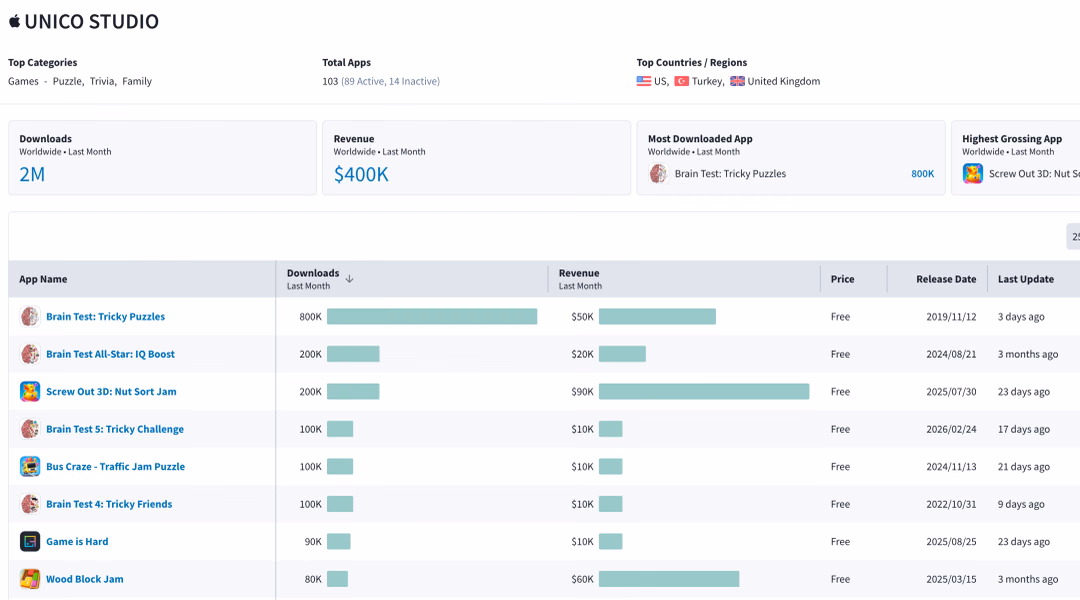Viewport: 1080px width, 600px height.
Task: Click the 2M downloads value
Action: 32,174
